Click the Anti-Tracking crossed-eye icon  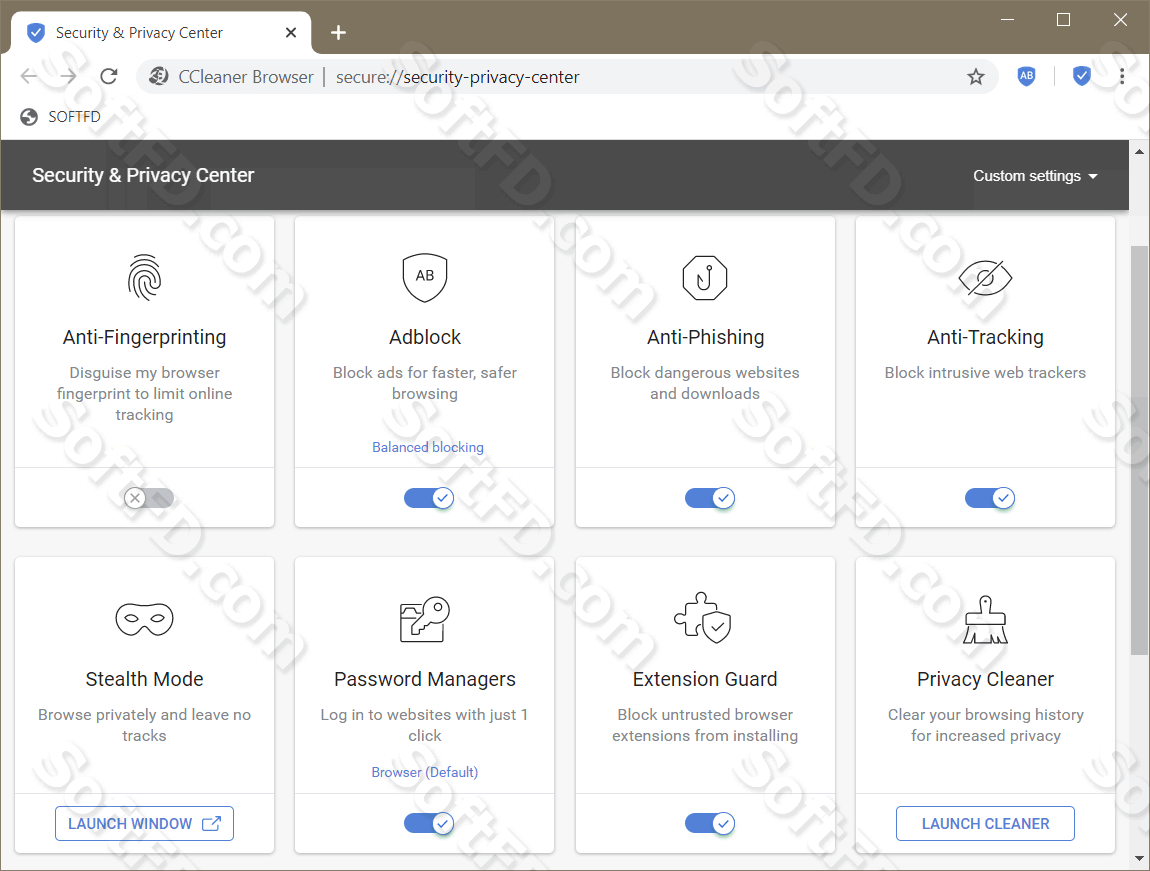click(x=985, y=278)
